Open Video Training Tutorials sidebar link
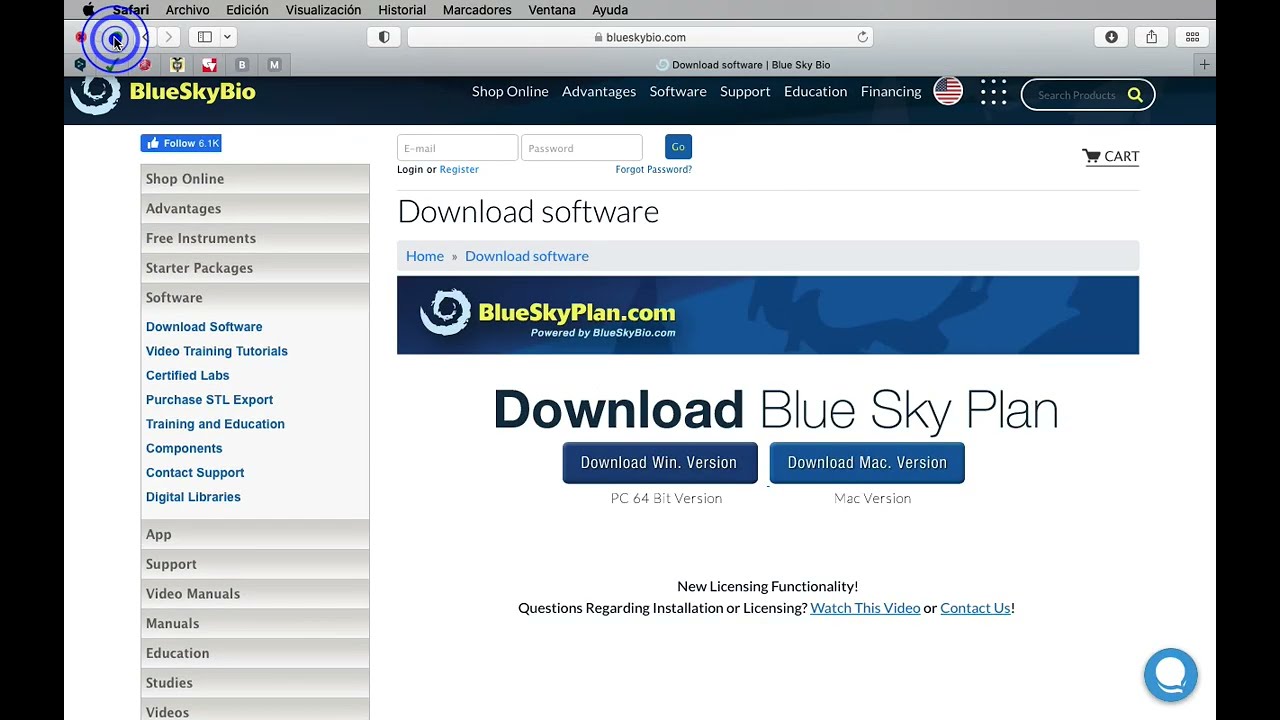1280x720 pixels. [217, 351]
